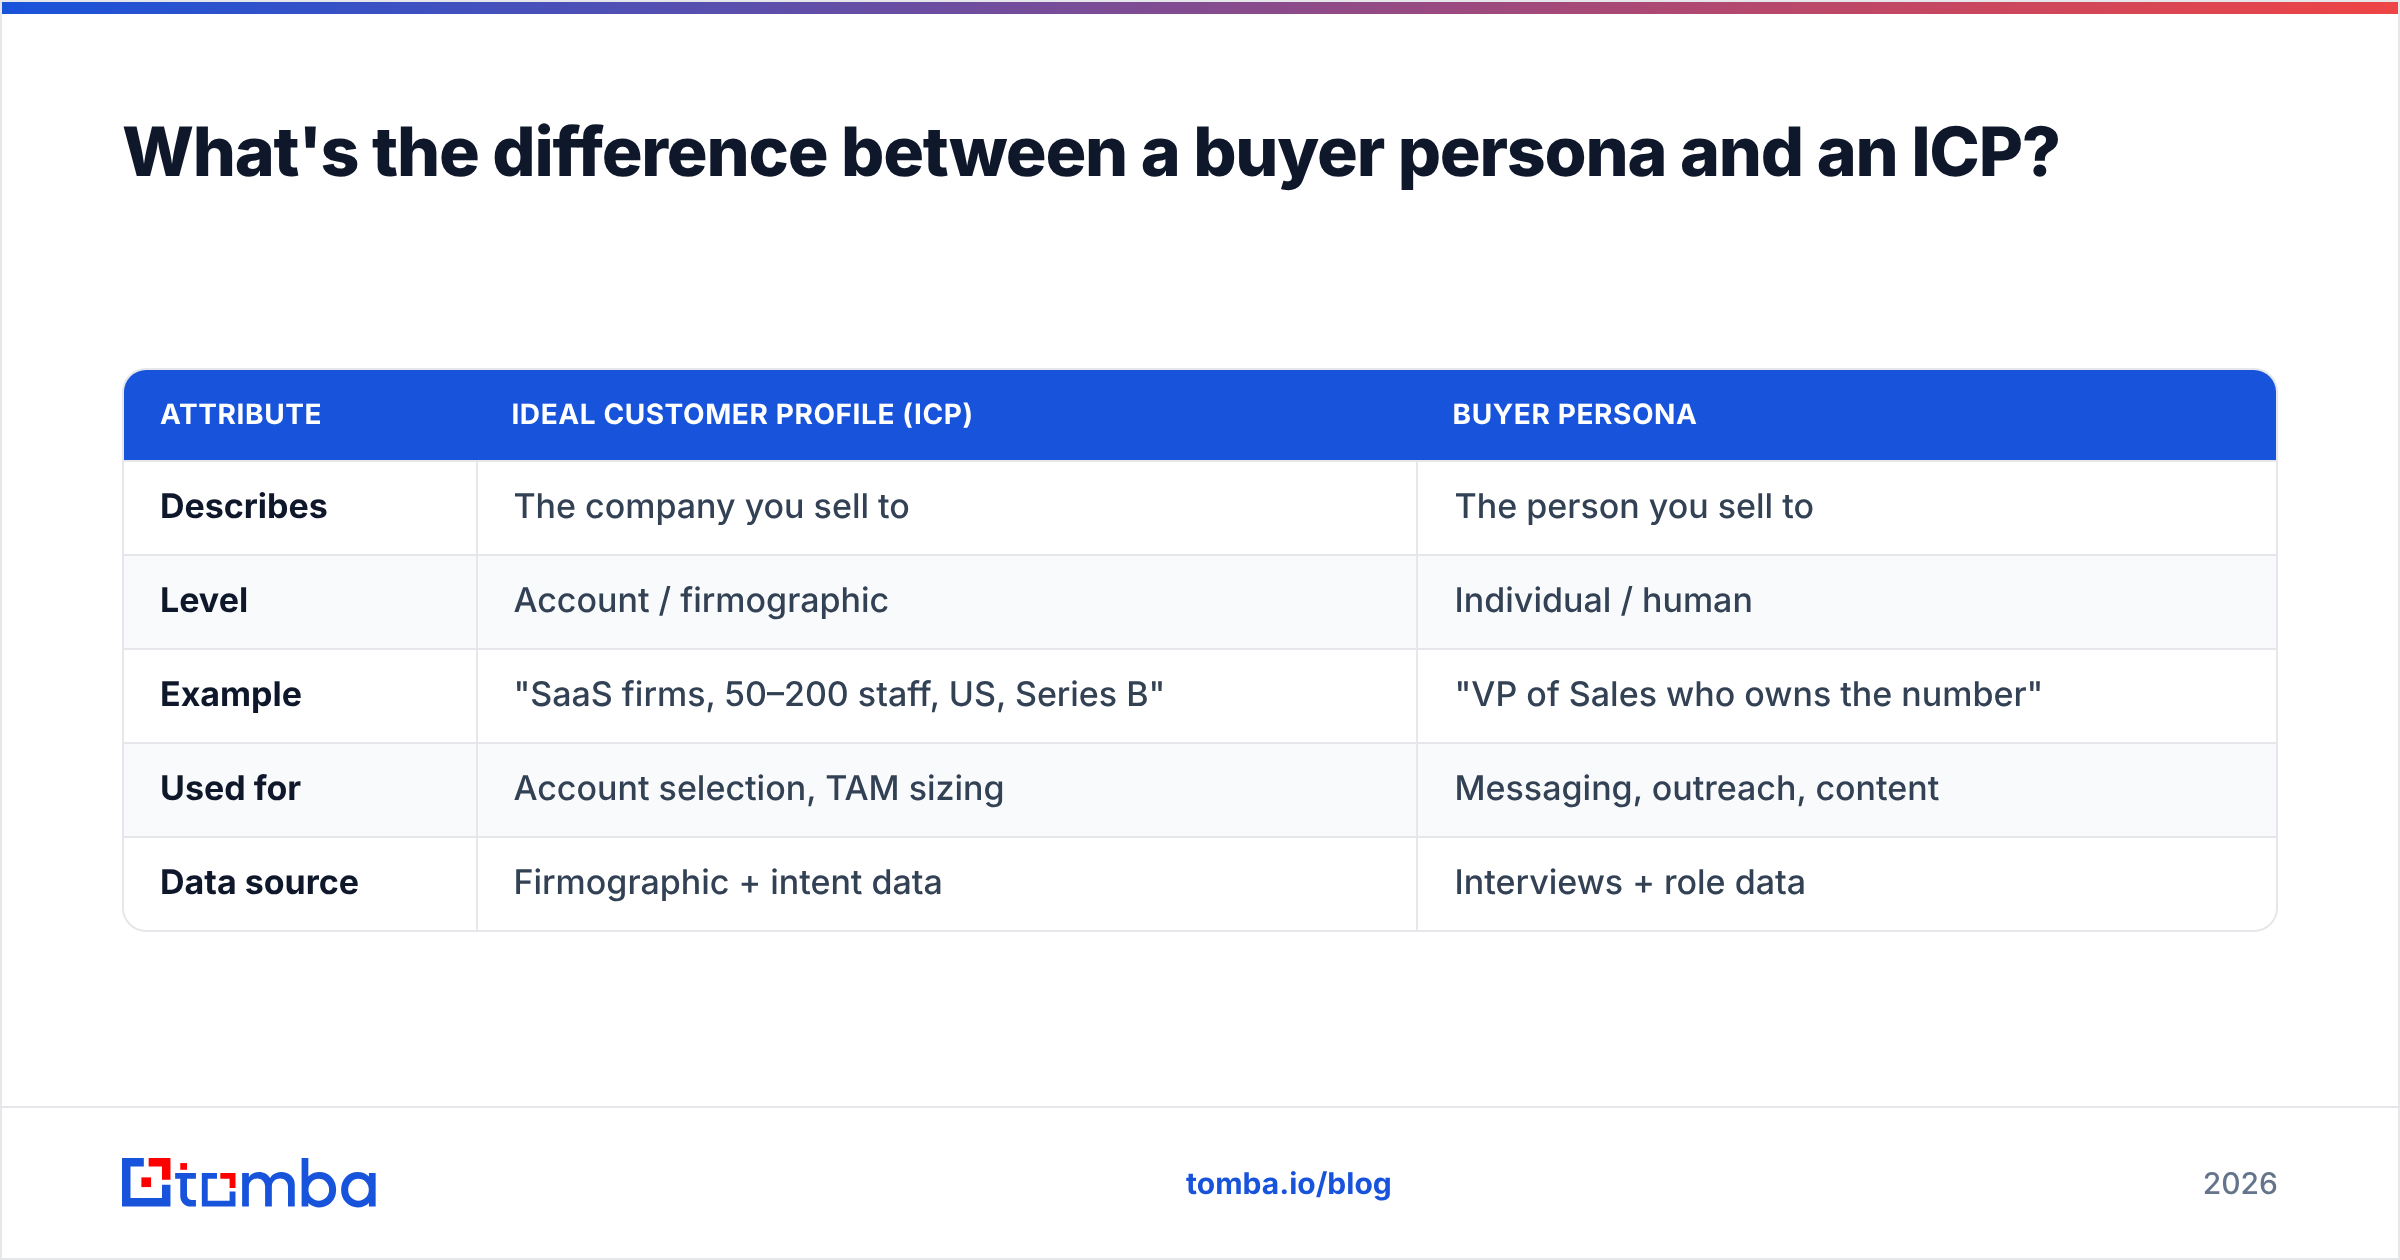Open the tomba.io/blog link
Image resolution: width=2400 pixels, height=1260 pixels.
coord(1288,1184)
